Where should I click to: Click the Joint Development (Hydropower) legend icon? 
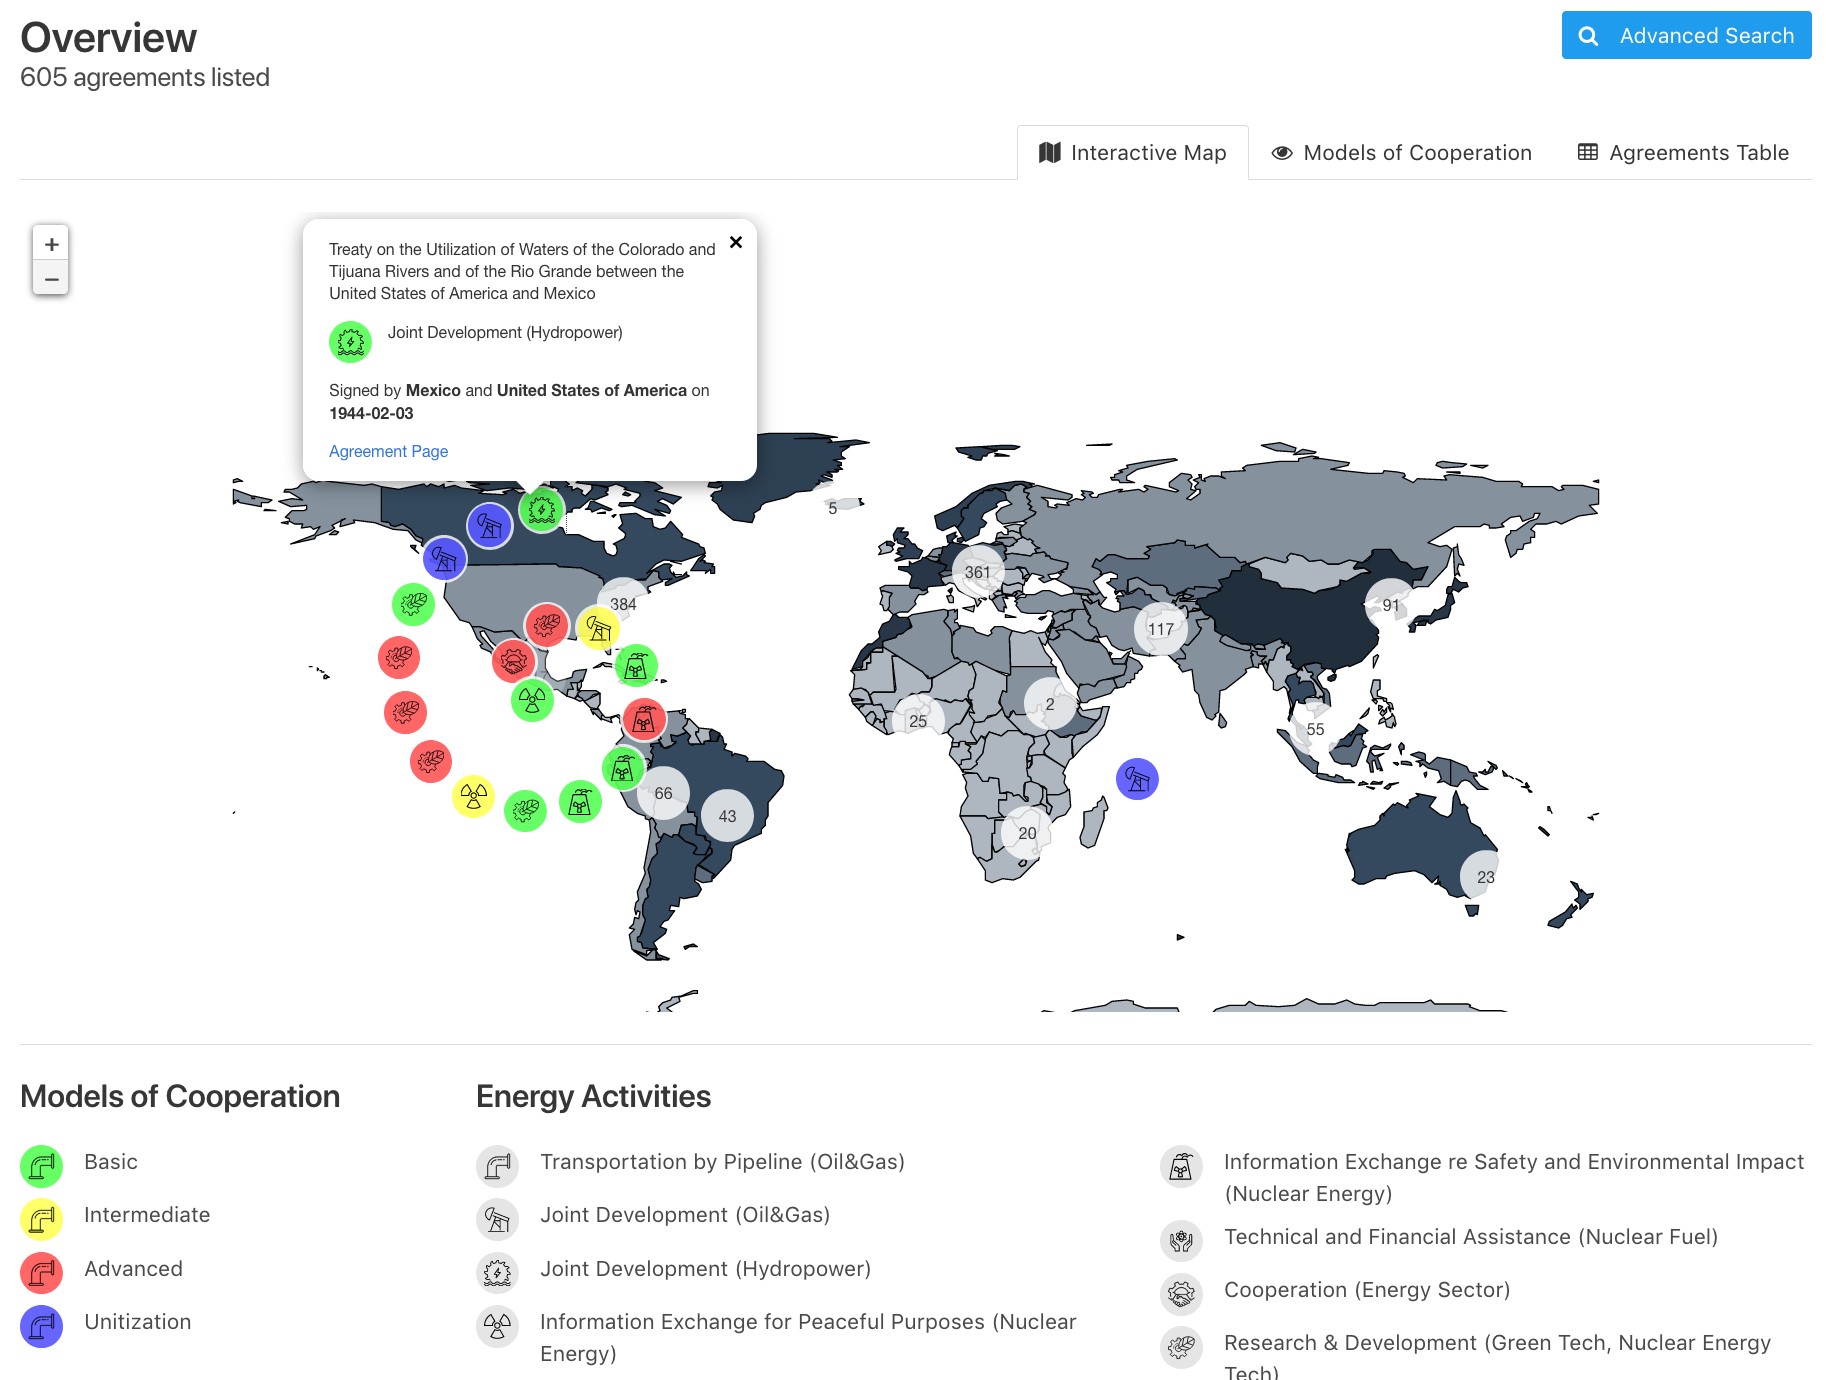tap(497, 1273)
